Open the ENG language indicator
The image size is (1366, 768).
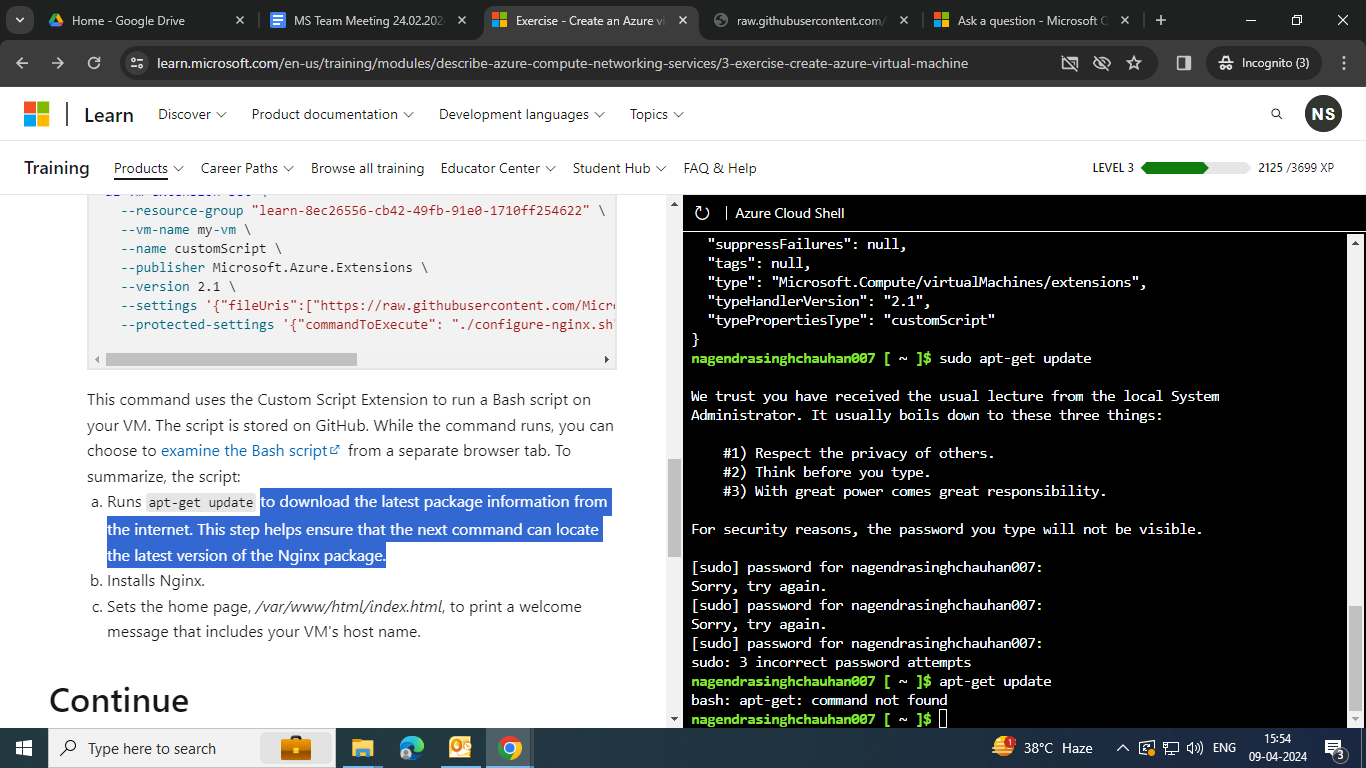pyautogui.click(x=1224, y=748)
